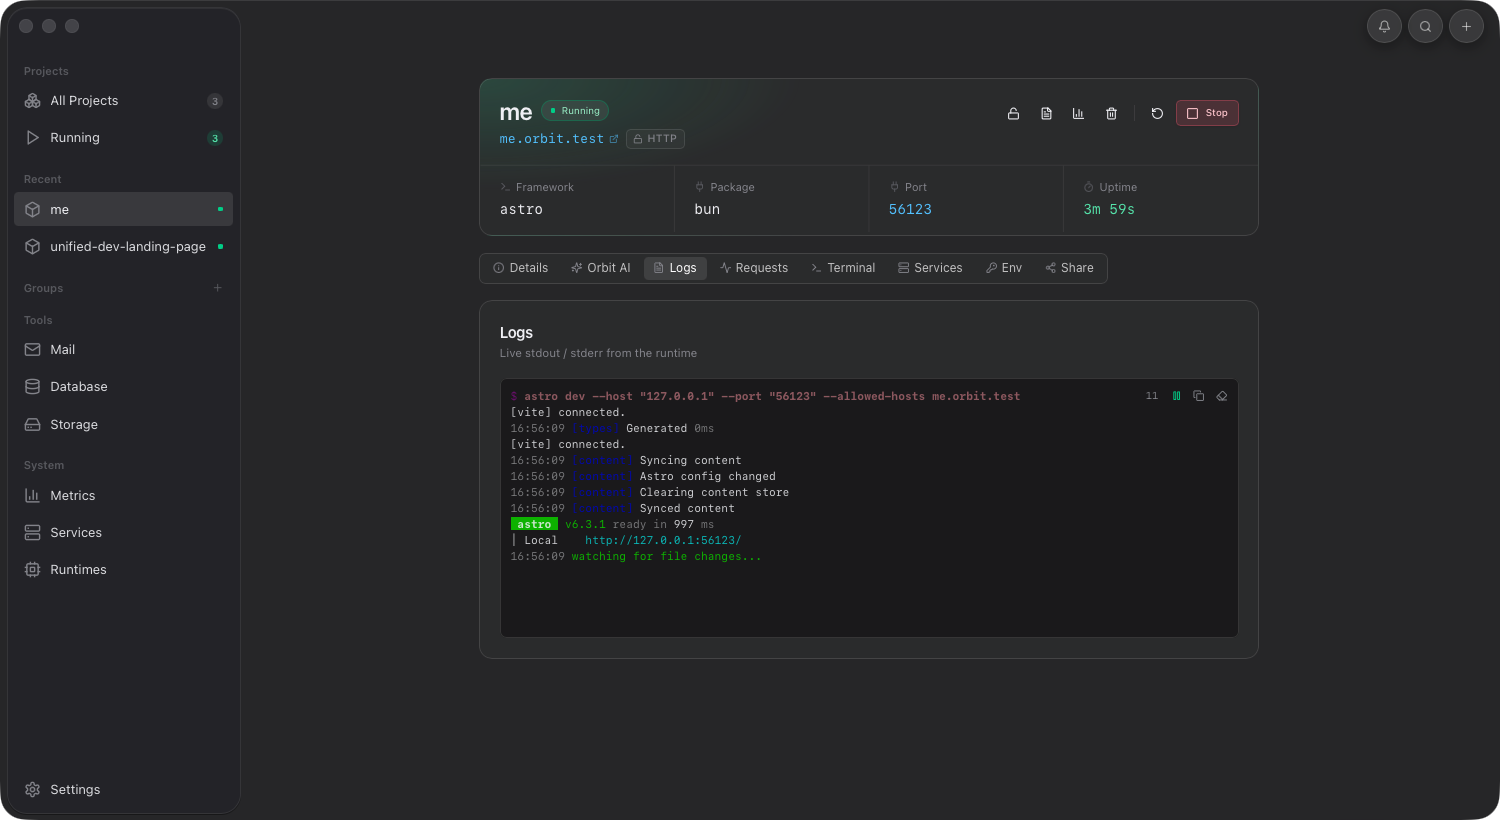Switch to the Env tab
Image resolution: width=1500 pixels, height=820 pixels.
click(x=1004, y=268)
